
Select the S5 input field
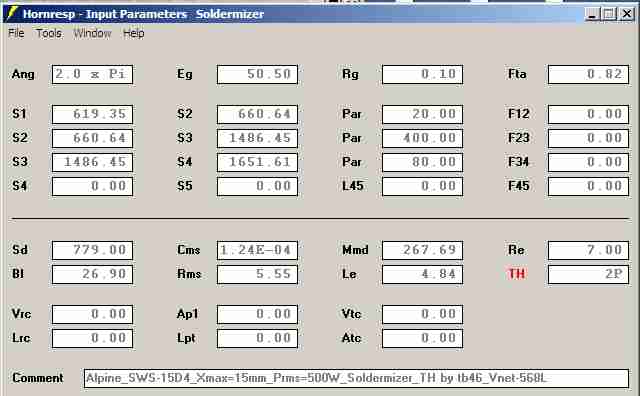pos(257,186)
